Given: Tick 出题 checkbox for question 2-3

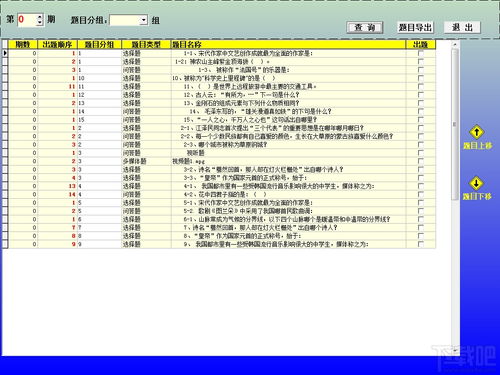Looking at the screenshot, I should pos(421,145).
